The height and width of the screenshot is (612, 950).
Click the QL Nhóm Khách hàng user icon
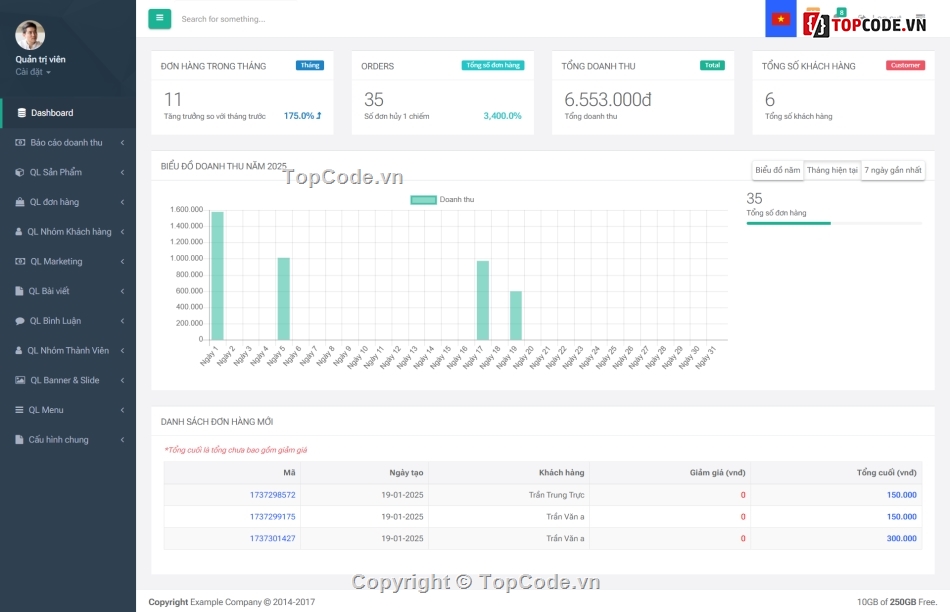coord(18,231)
